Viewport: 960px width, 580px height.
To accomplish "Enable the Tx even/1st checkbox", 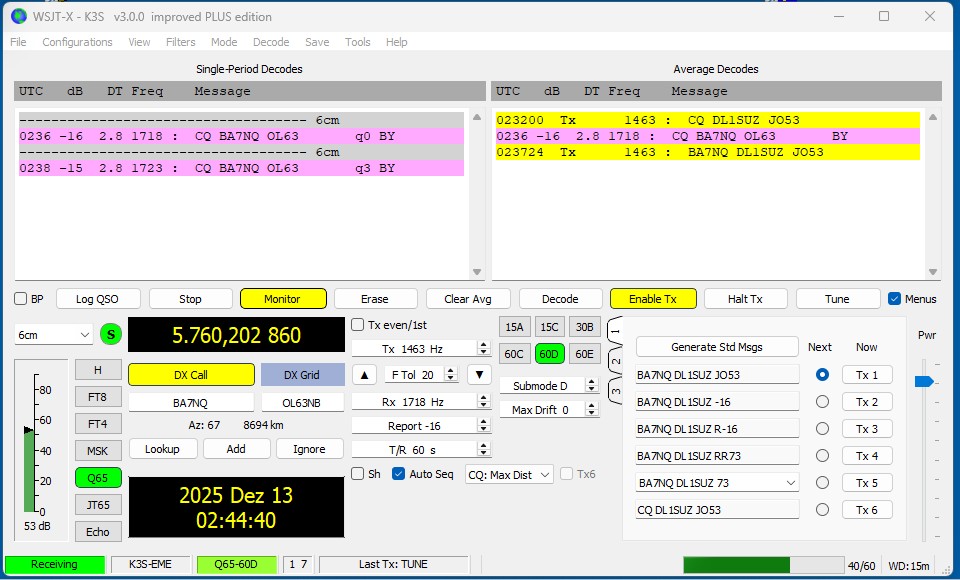I will coord(358,323).
